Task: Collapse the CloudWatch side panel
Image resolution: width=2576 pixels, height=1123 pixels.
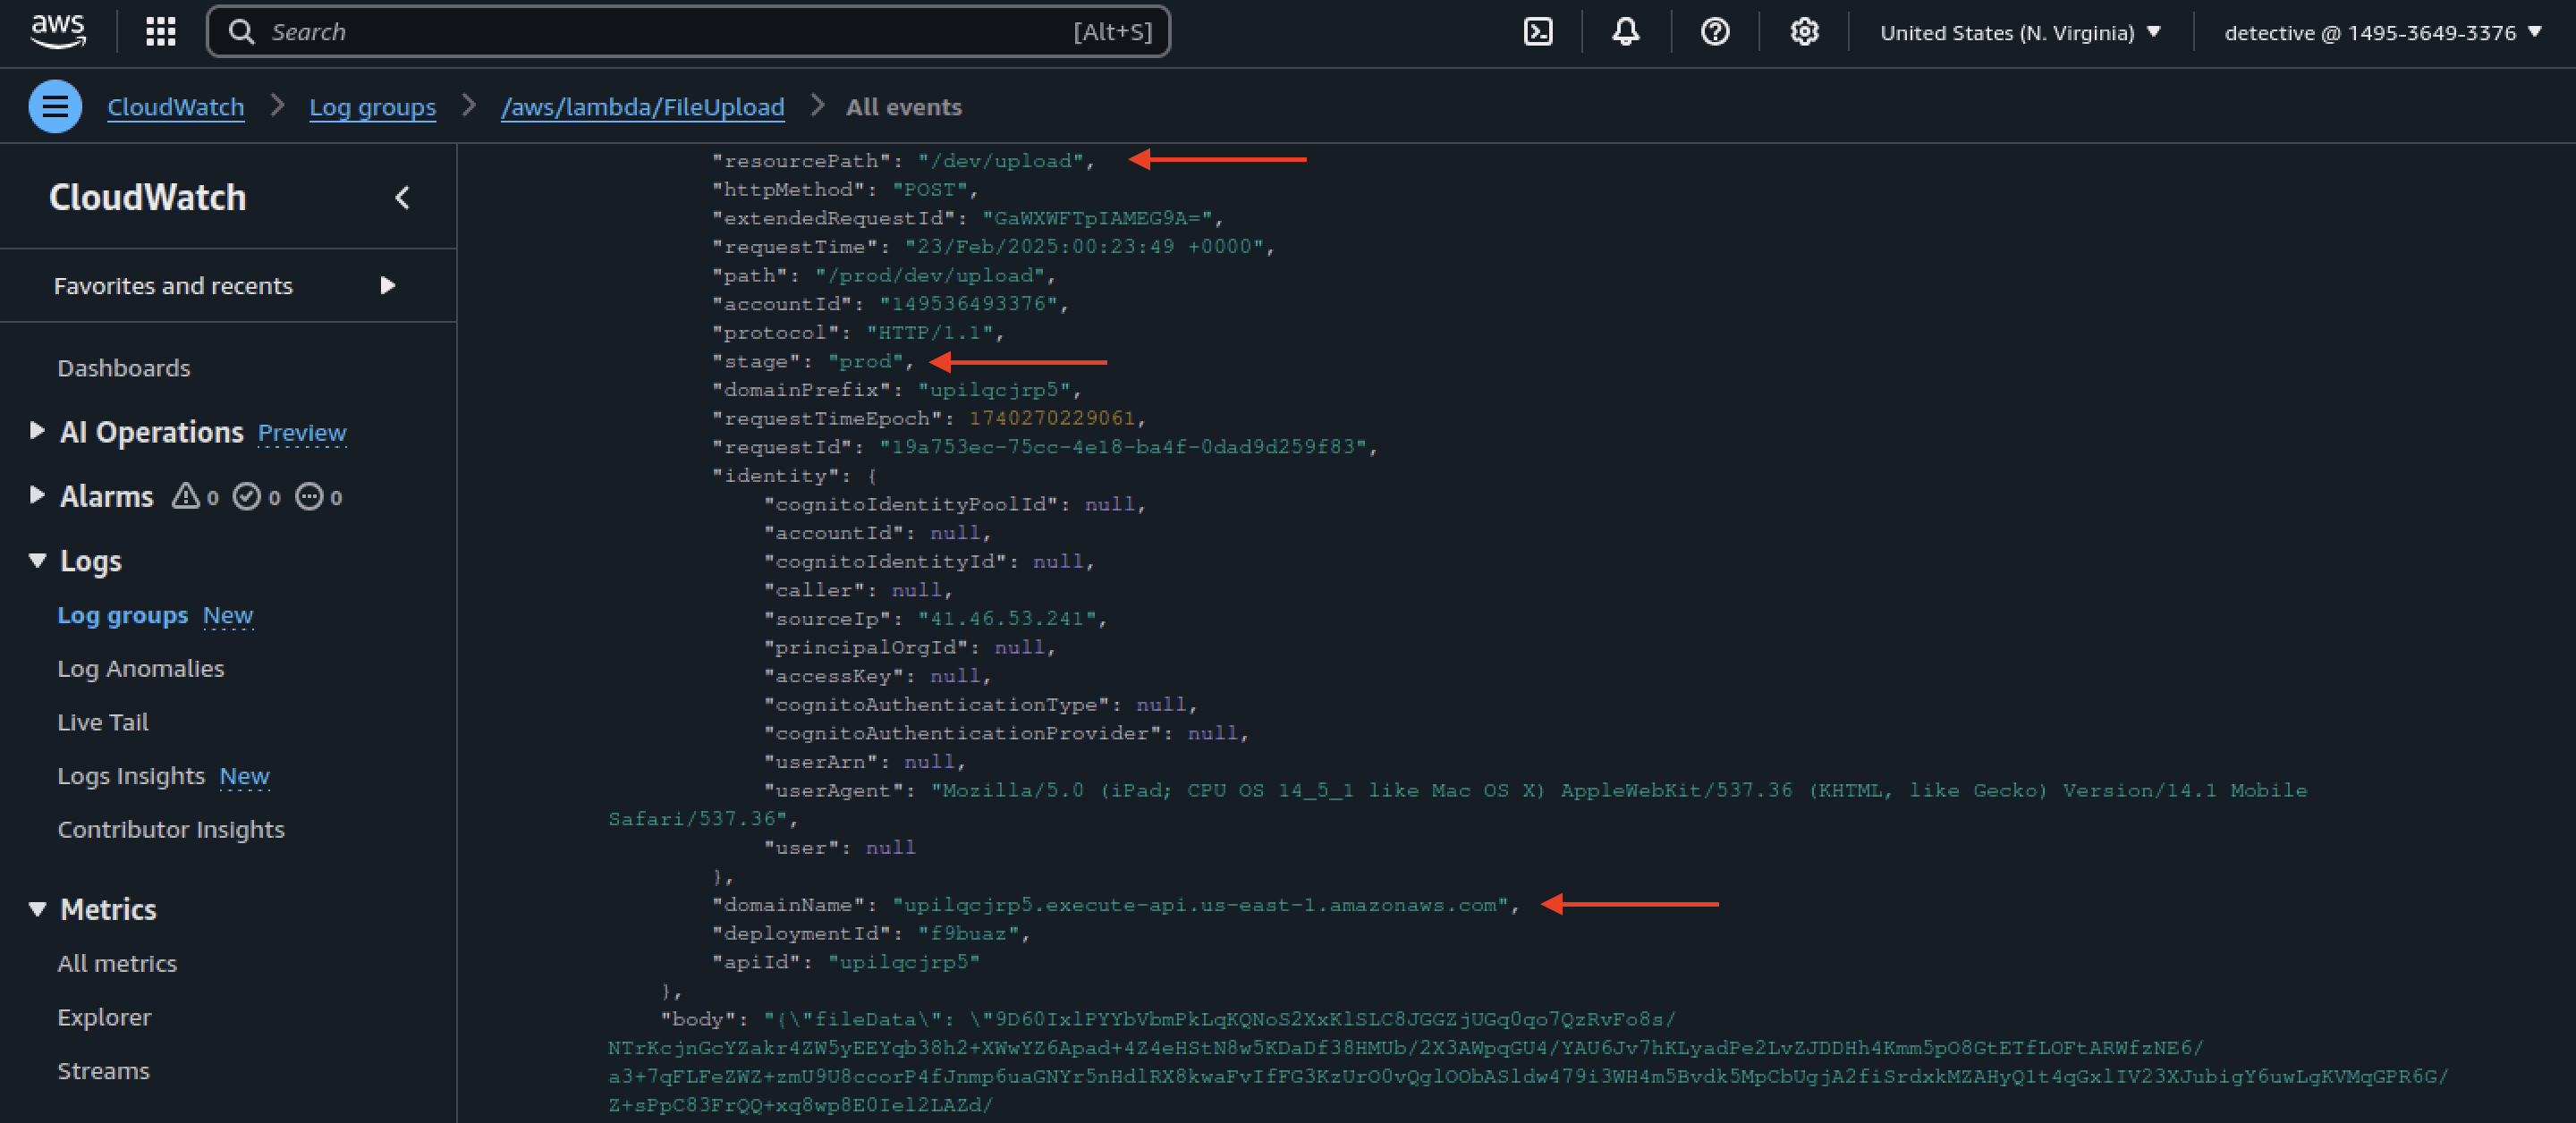Action: [402, 197]
